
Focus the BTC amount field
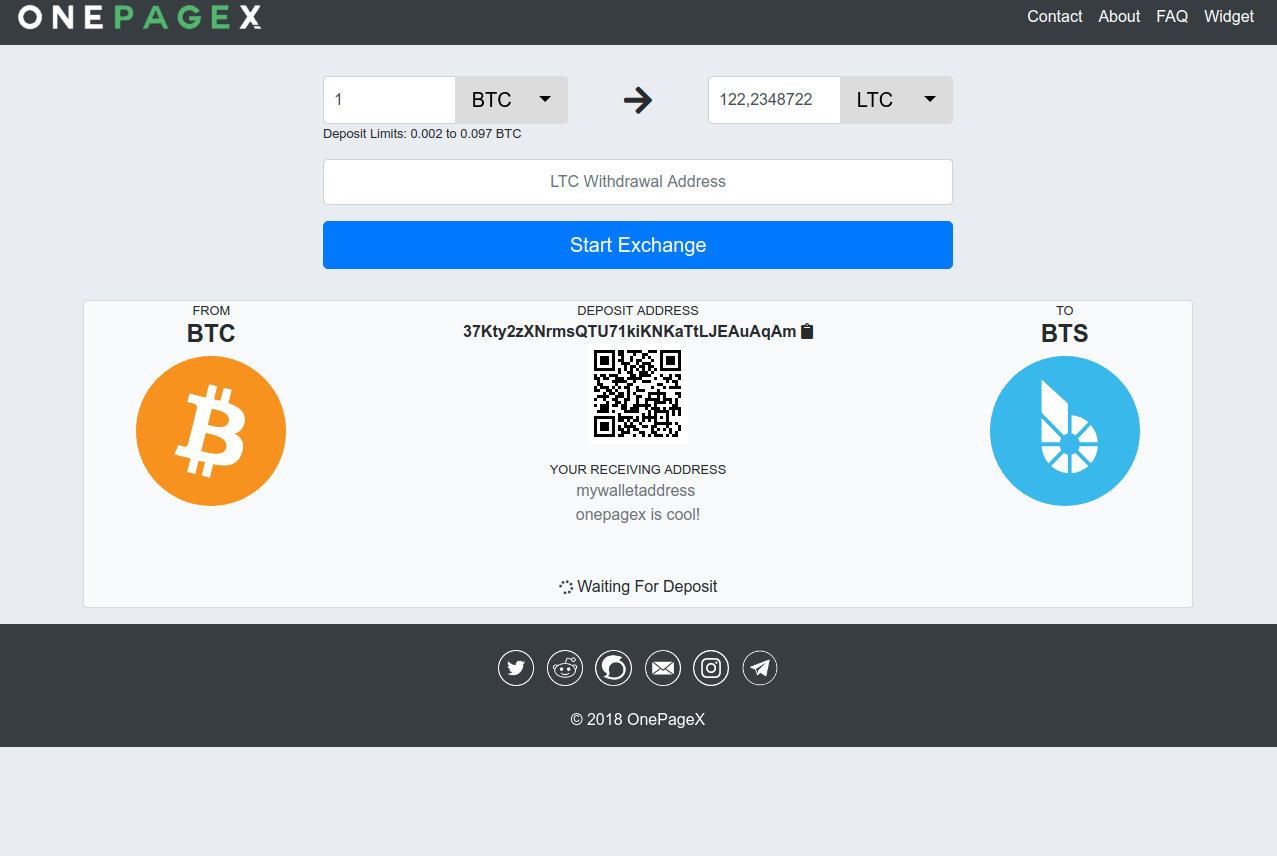(389, 100)
